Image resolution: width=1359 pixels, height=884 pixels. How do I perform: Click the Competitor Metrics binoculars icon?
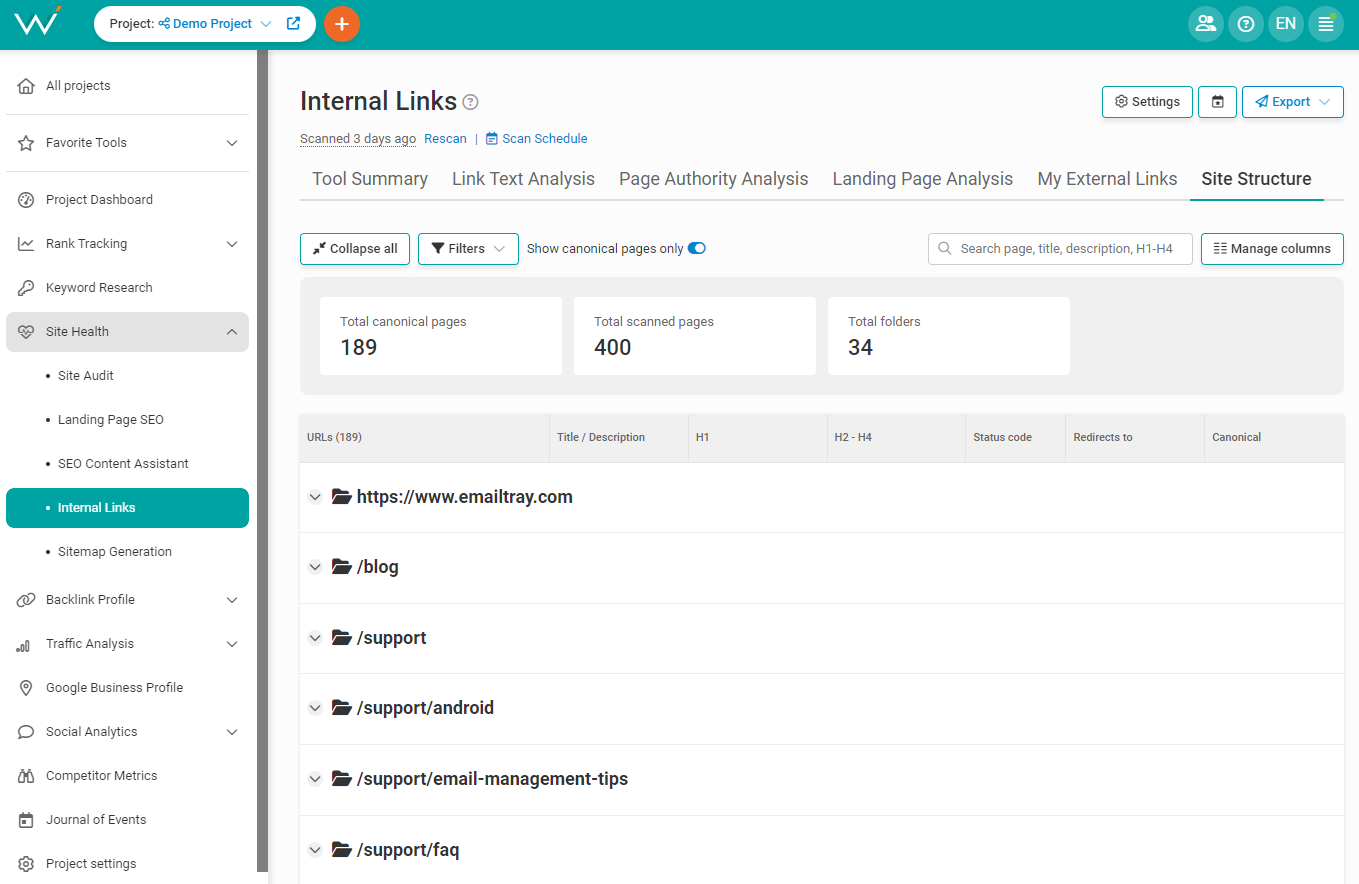pyautogui.click(x=26, y=776)
